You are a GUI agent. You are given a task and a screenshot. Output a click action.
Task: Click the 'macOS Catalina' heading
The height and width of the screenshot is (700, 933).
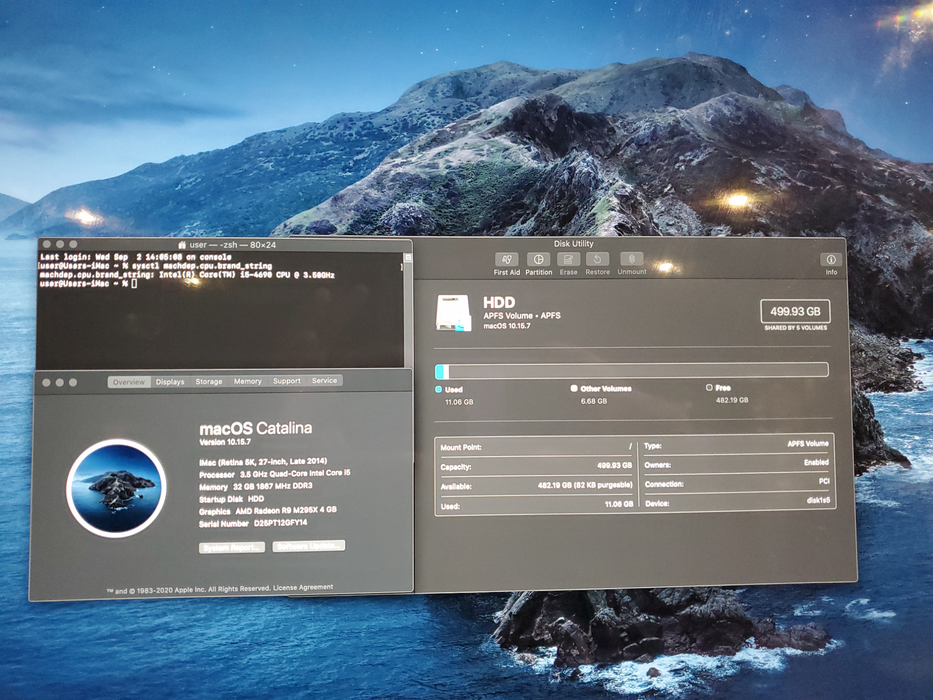pyautogui.click(x=255, y=428)
